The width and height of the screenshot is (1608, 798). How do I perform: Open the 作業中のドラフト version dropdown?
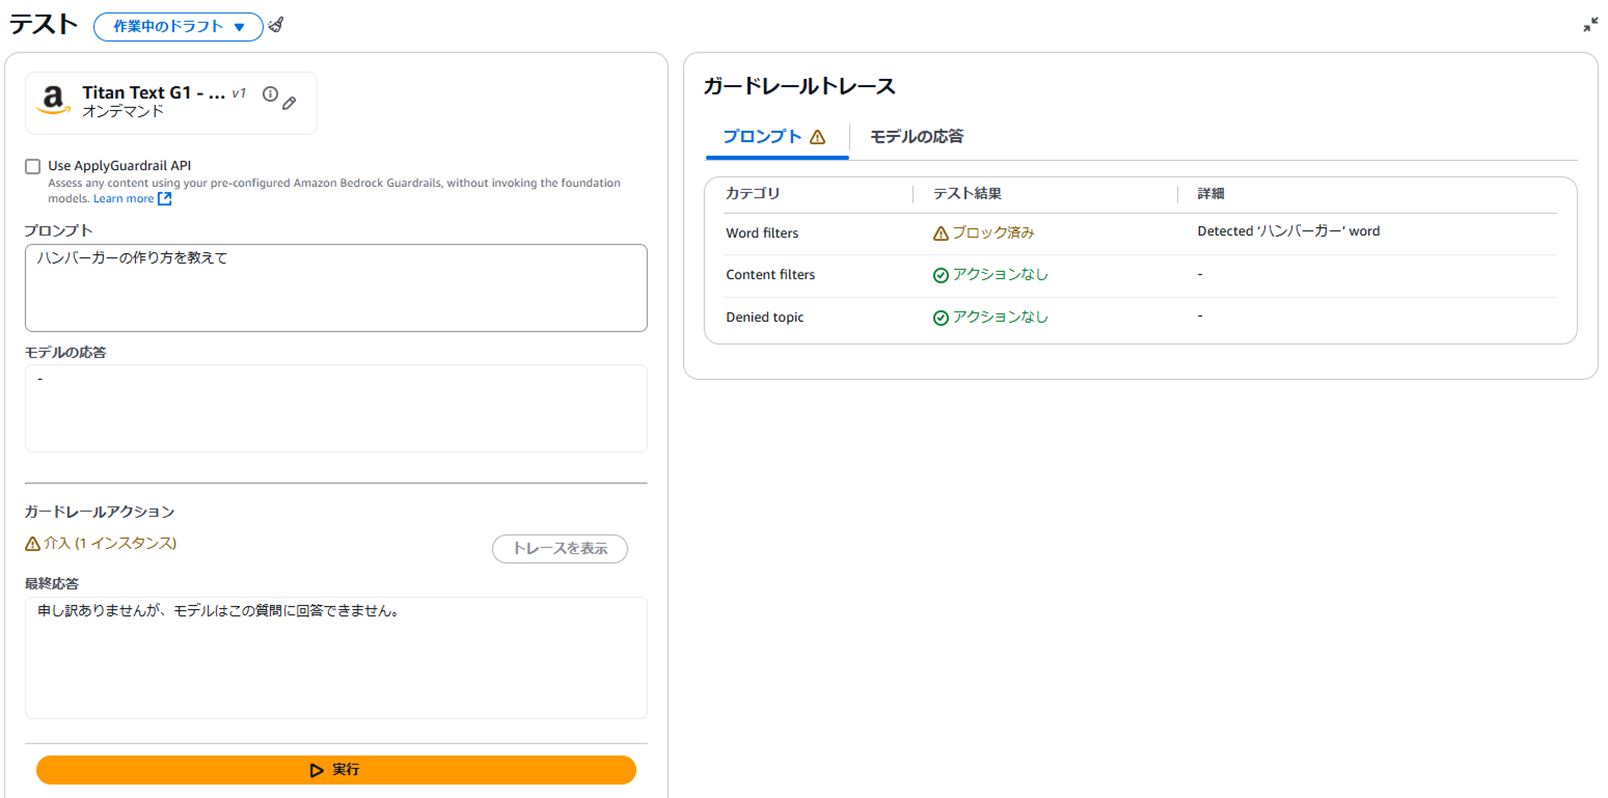click(x=178, y=26)
